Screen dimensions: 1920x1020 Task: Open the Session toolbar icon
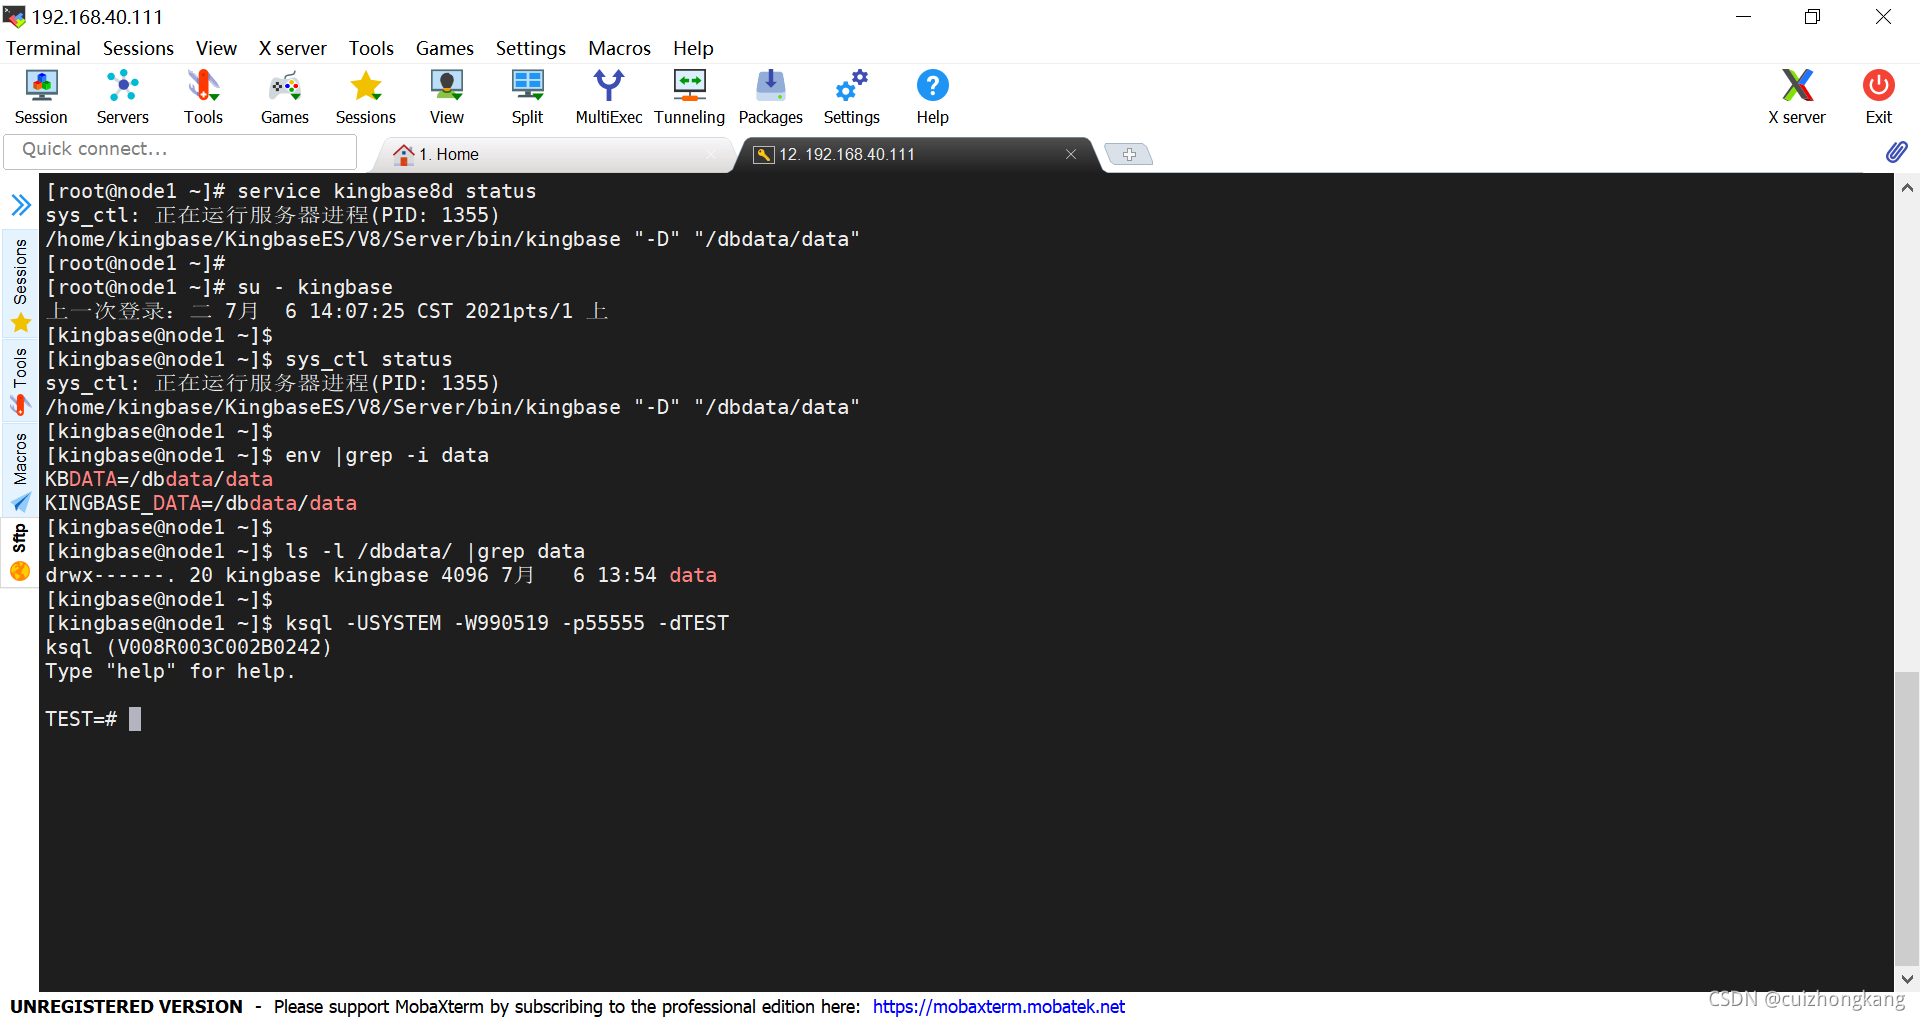[x=41, y=97]
